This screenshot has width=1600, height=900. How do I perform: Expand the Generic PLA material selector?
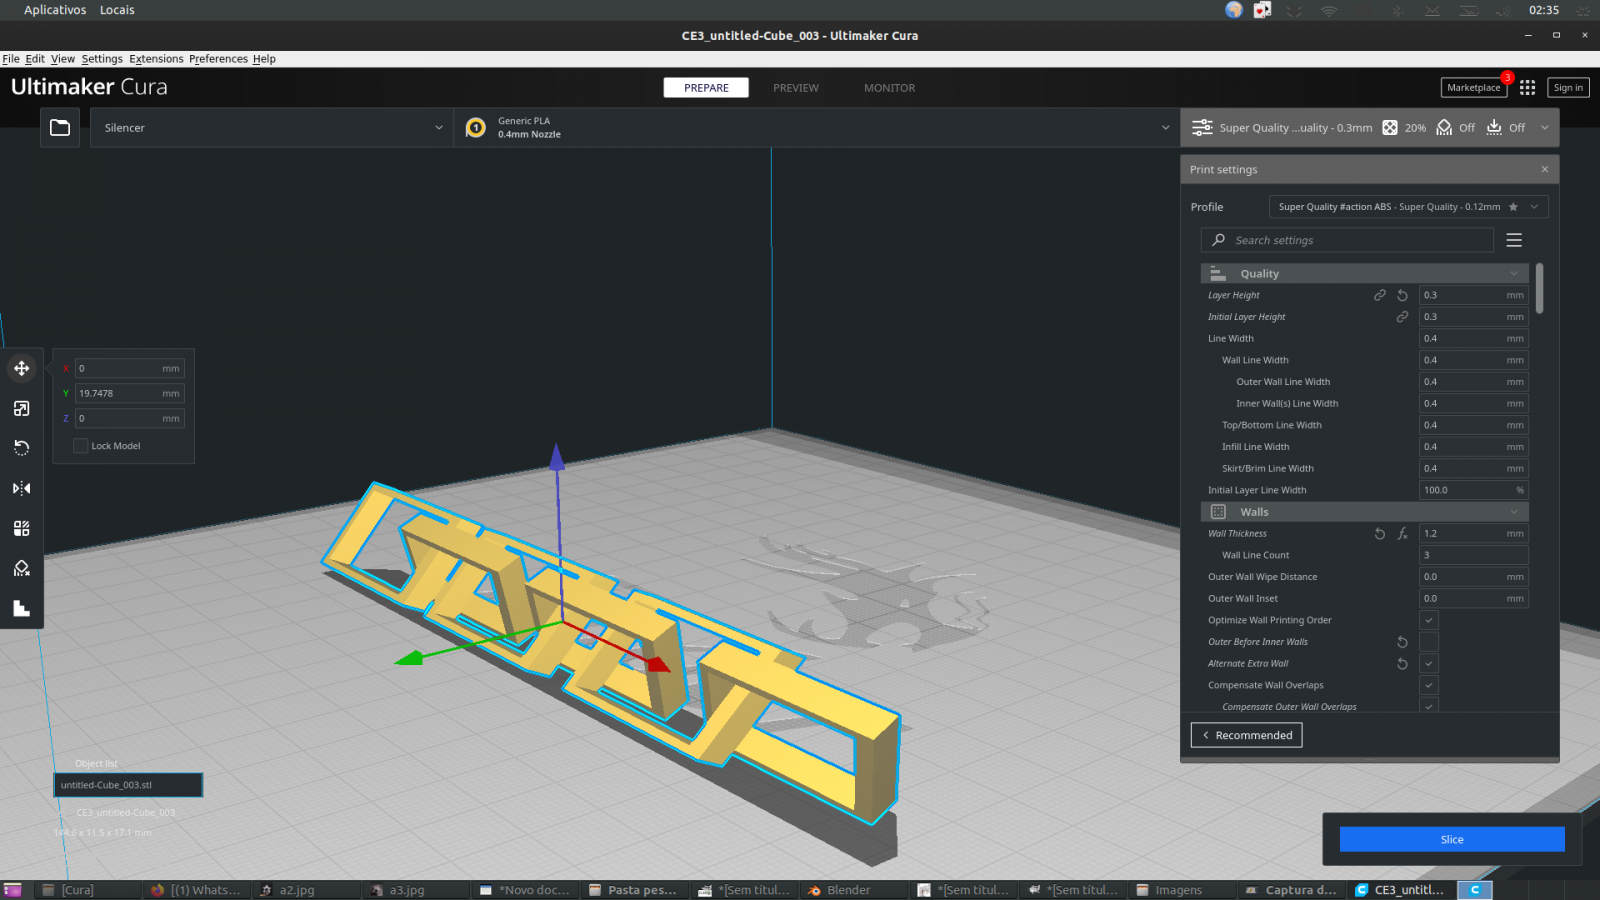pos(817,128)
